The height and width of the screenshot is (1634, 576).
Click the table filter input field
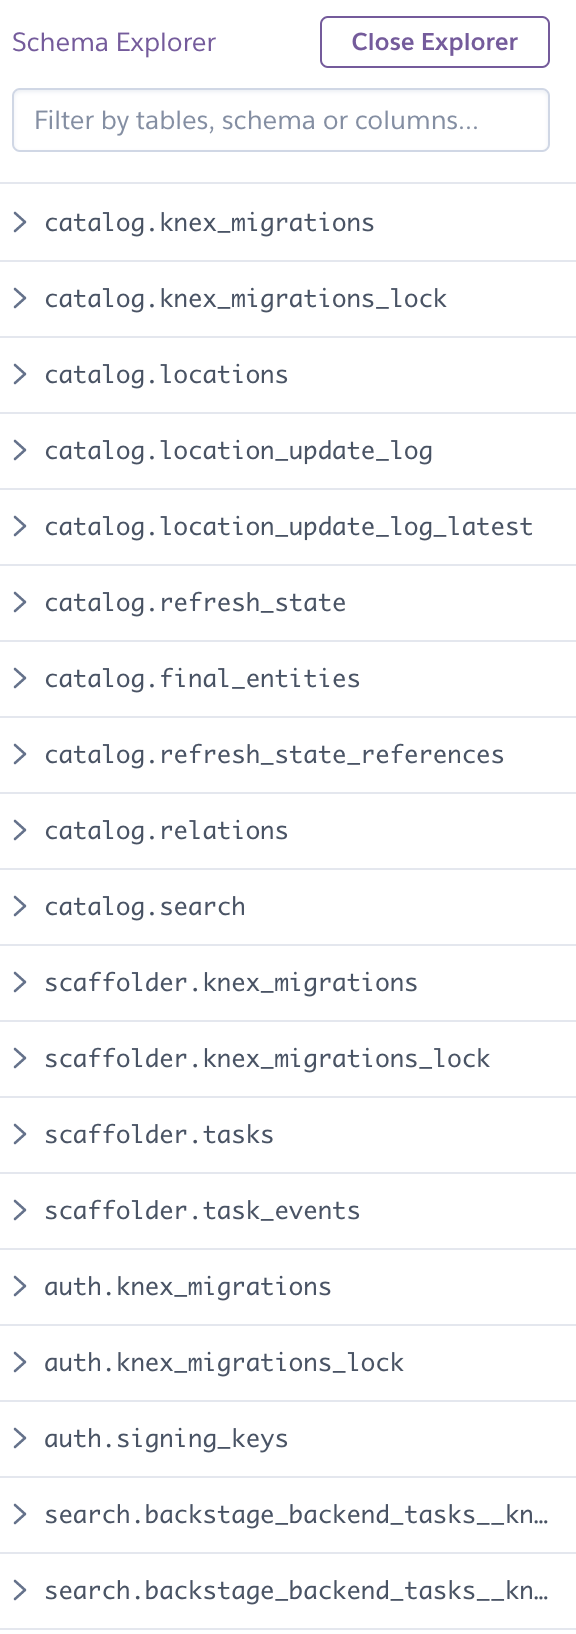point(281,119)
